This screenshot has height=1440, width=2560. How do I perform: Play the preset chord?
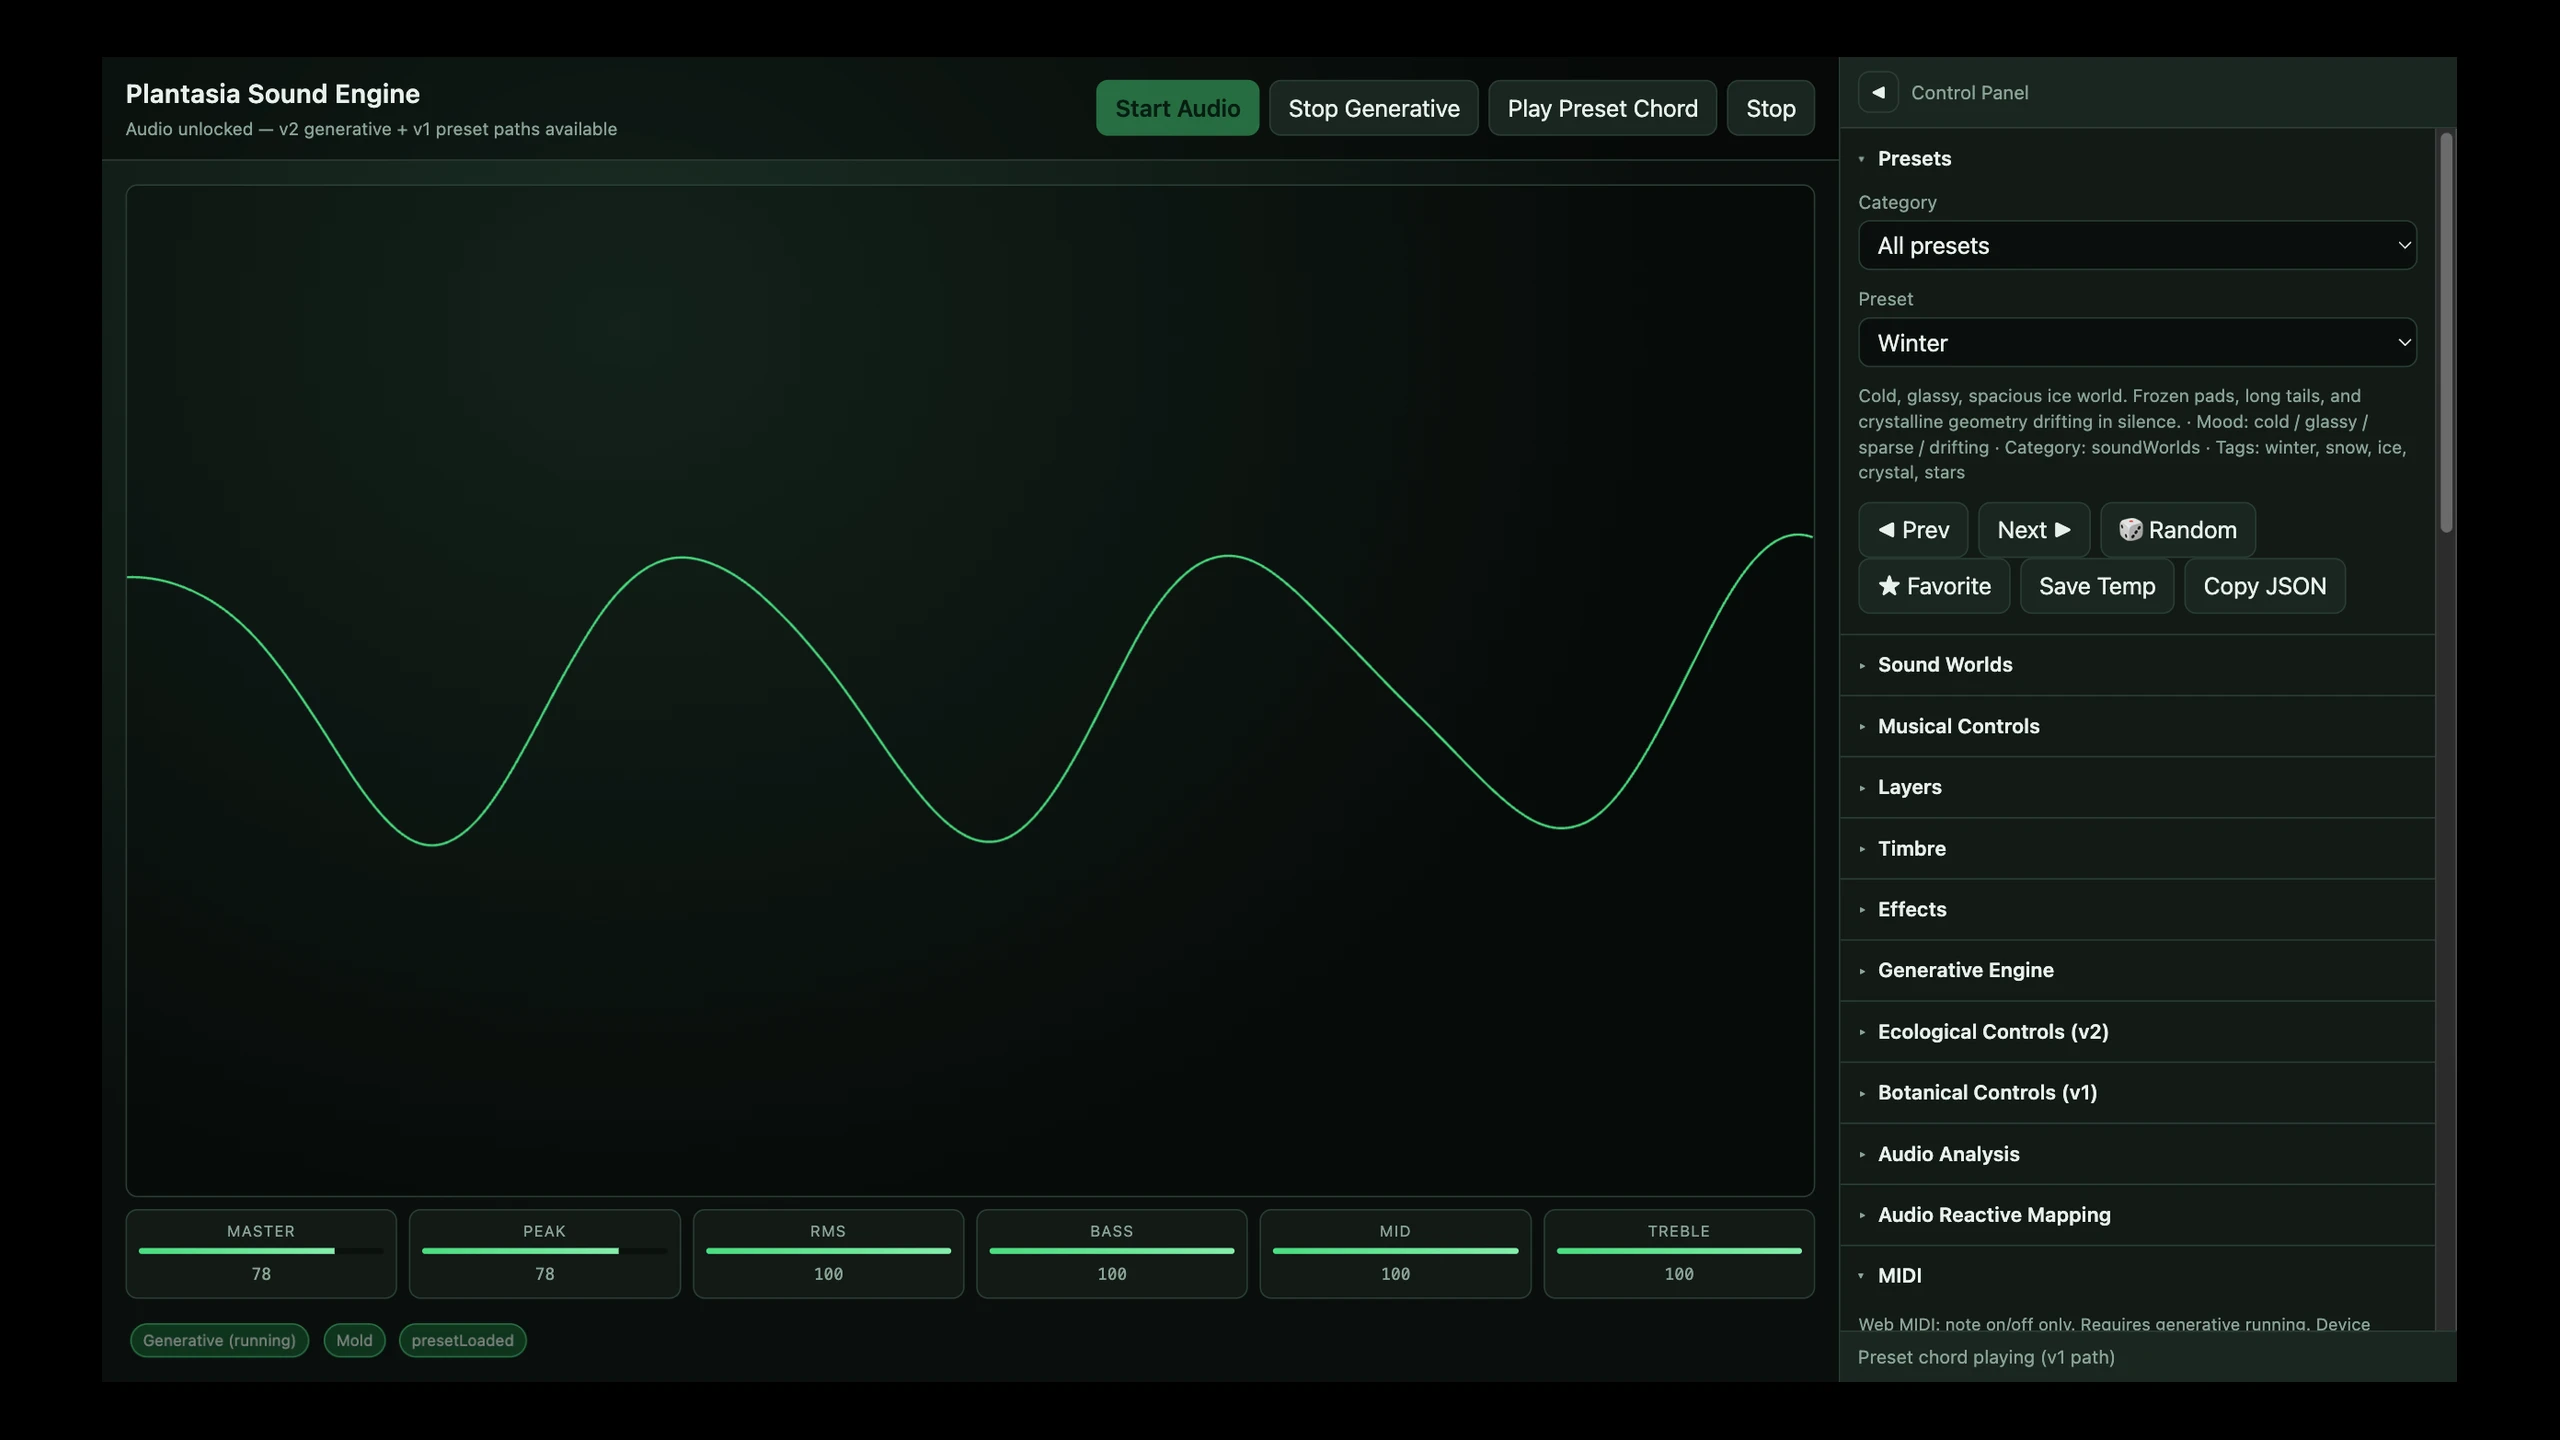[x=1602, y=108]
